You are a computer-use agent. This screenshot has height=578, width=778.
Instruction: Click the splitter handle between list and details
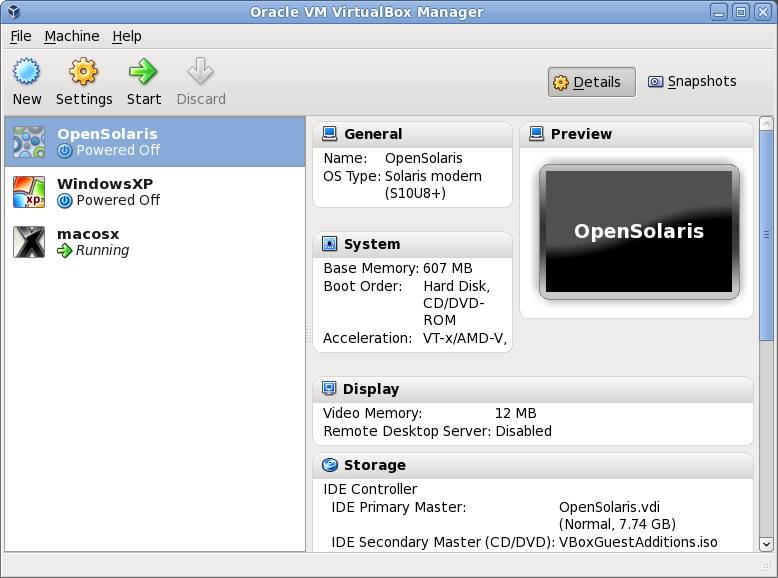pos(309,333)
